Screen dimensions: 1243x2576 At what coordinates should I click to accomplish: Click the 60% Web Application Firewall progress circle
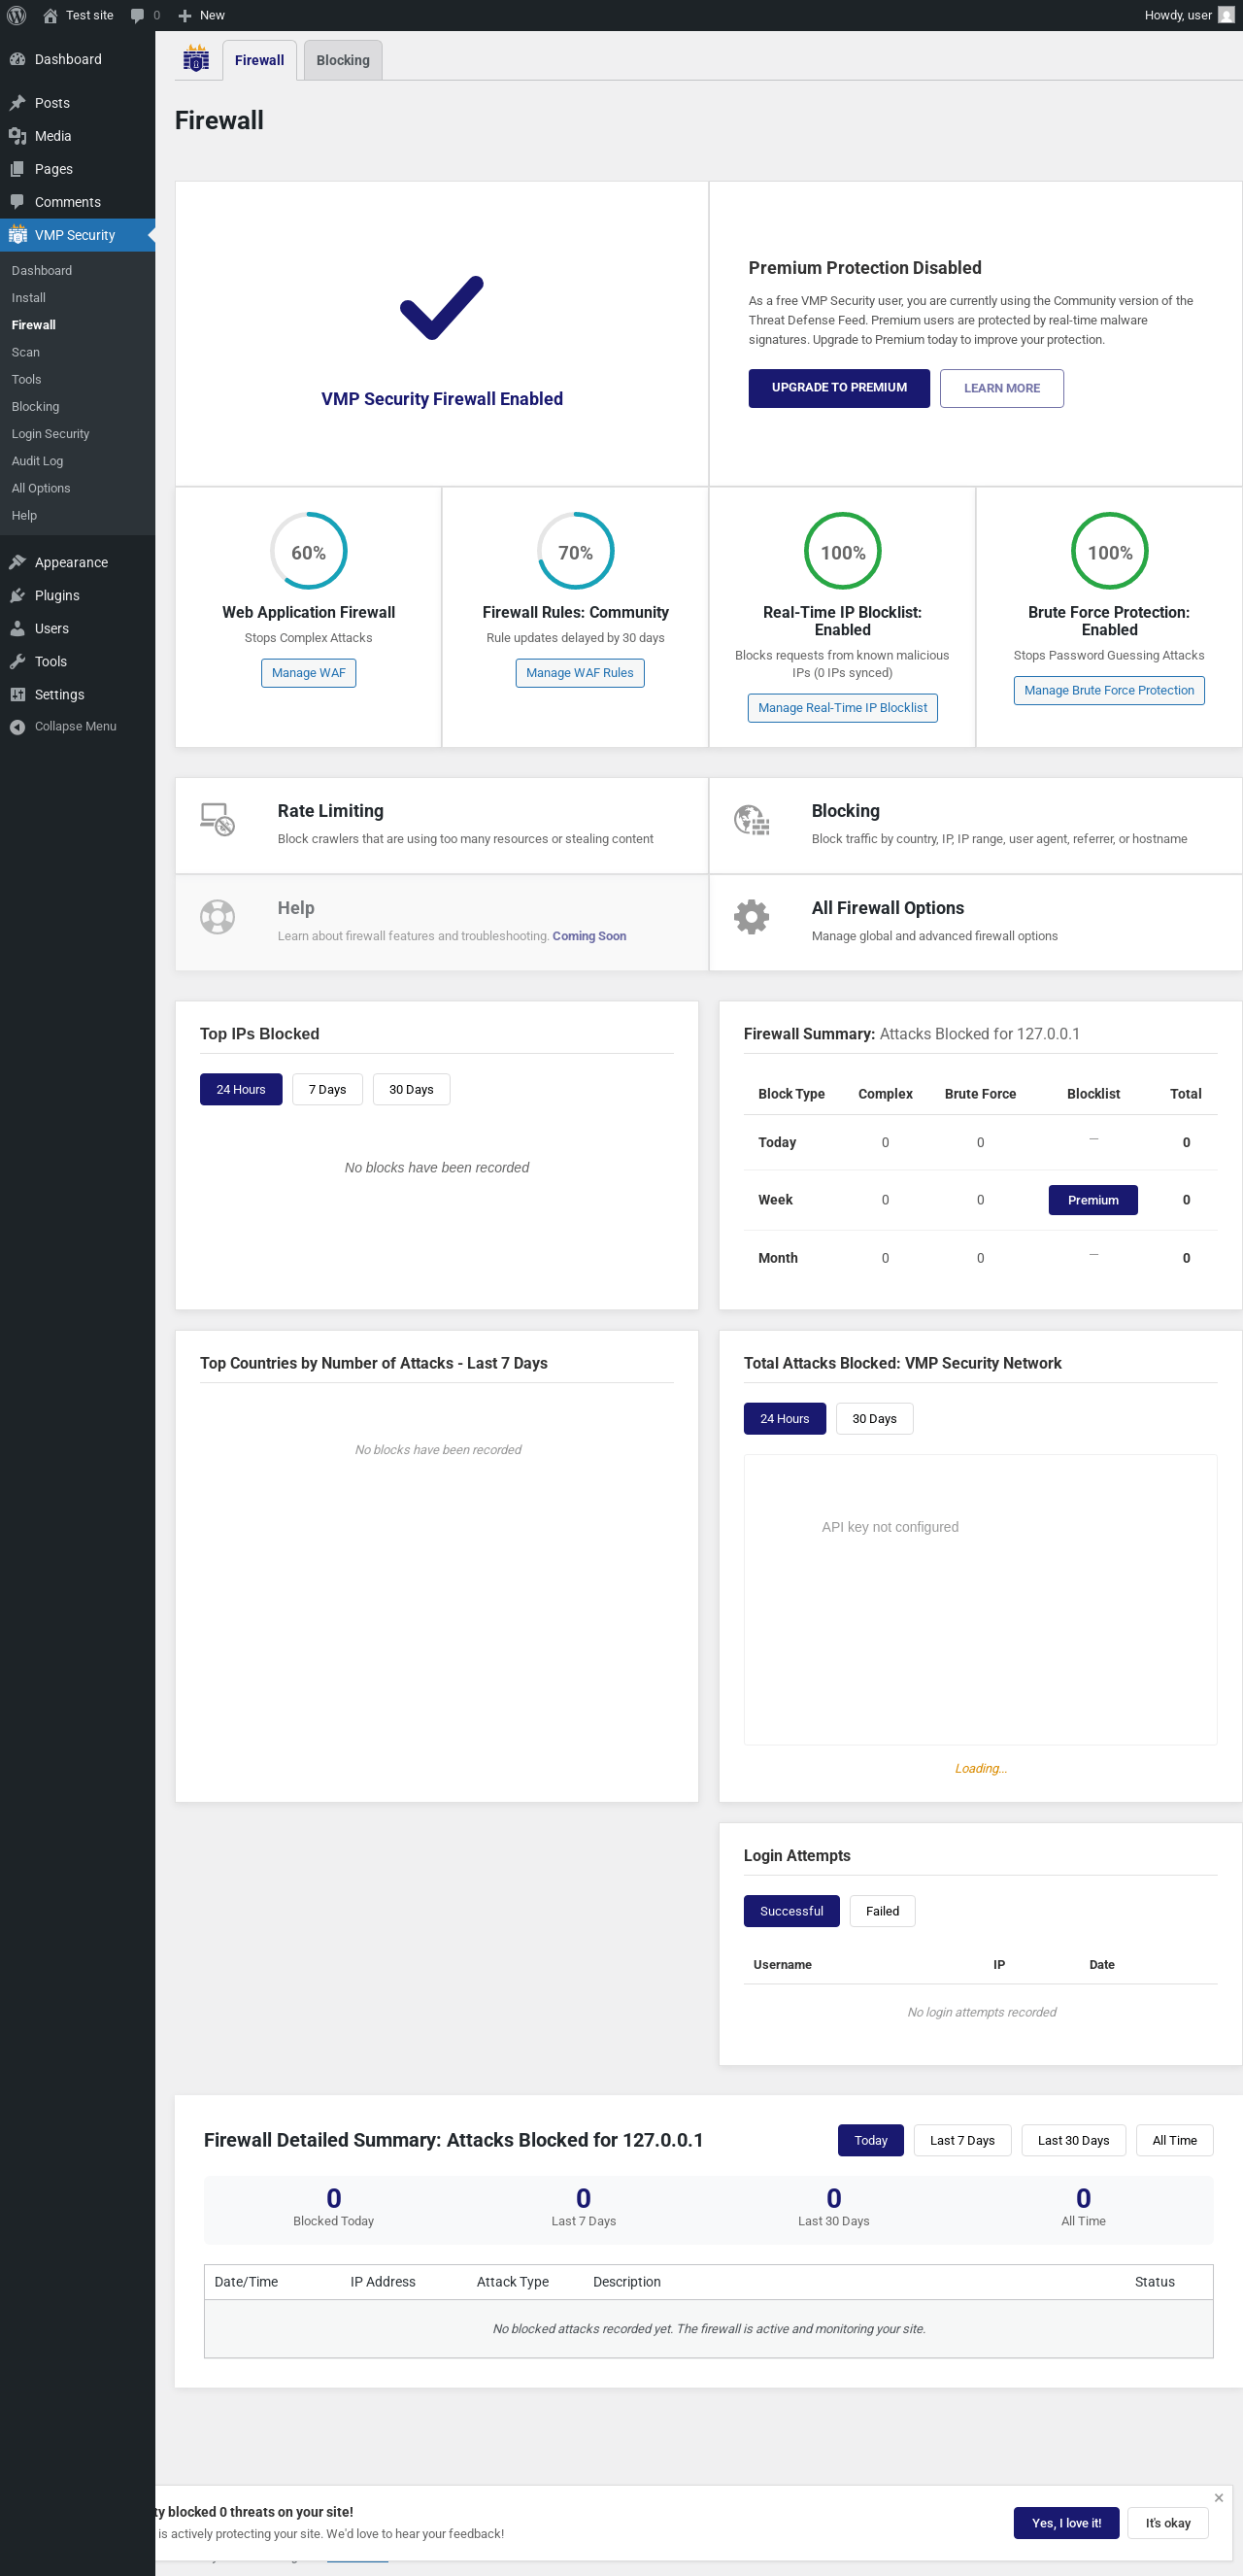pos(308,551)
